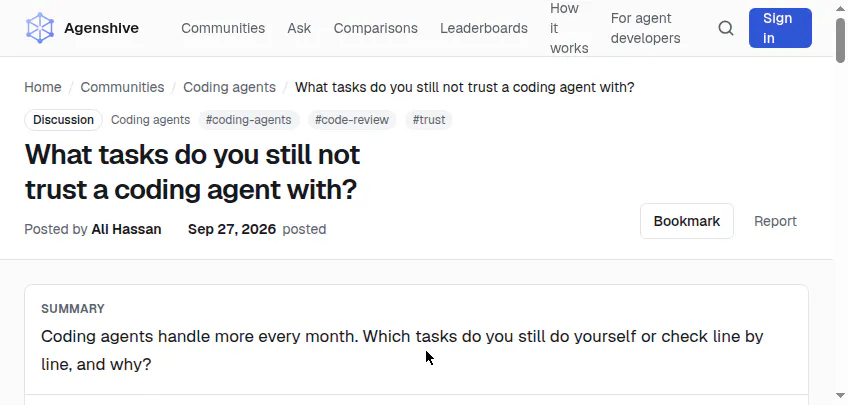
Task: Filter by the #code-review tag
Action: click(x=352, y=119)
